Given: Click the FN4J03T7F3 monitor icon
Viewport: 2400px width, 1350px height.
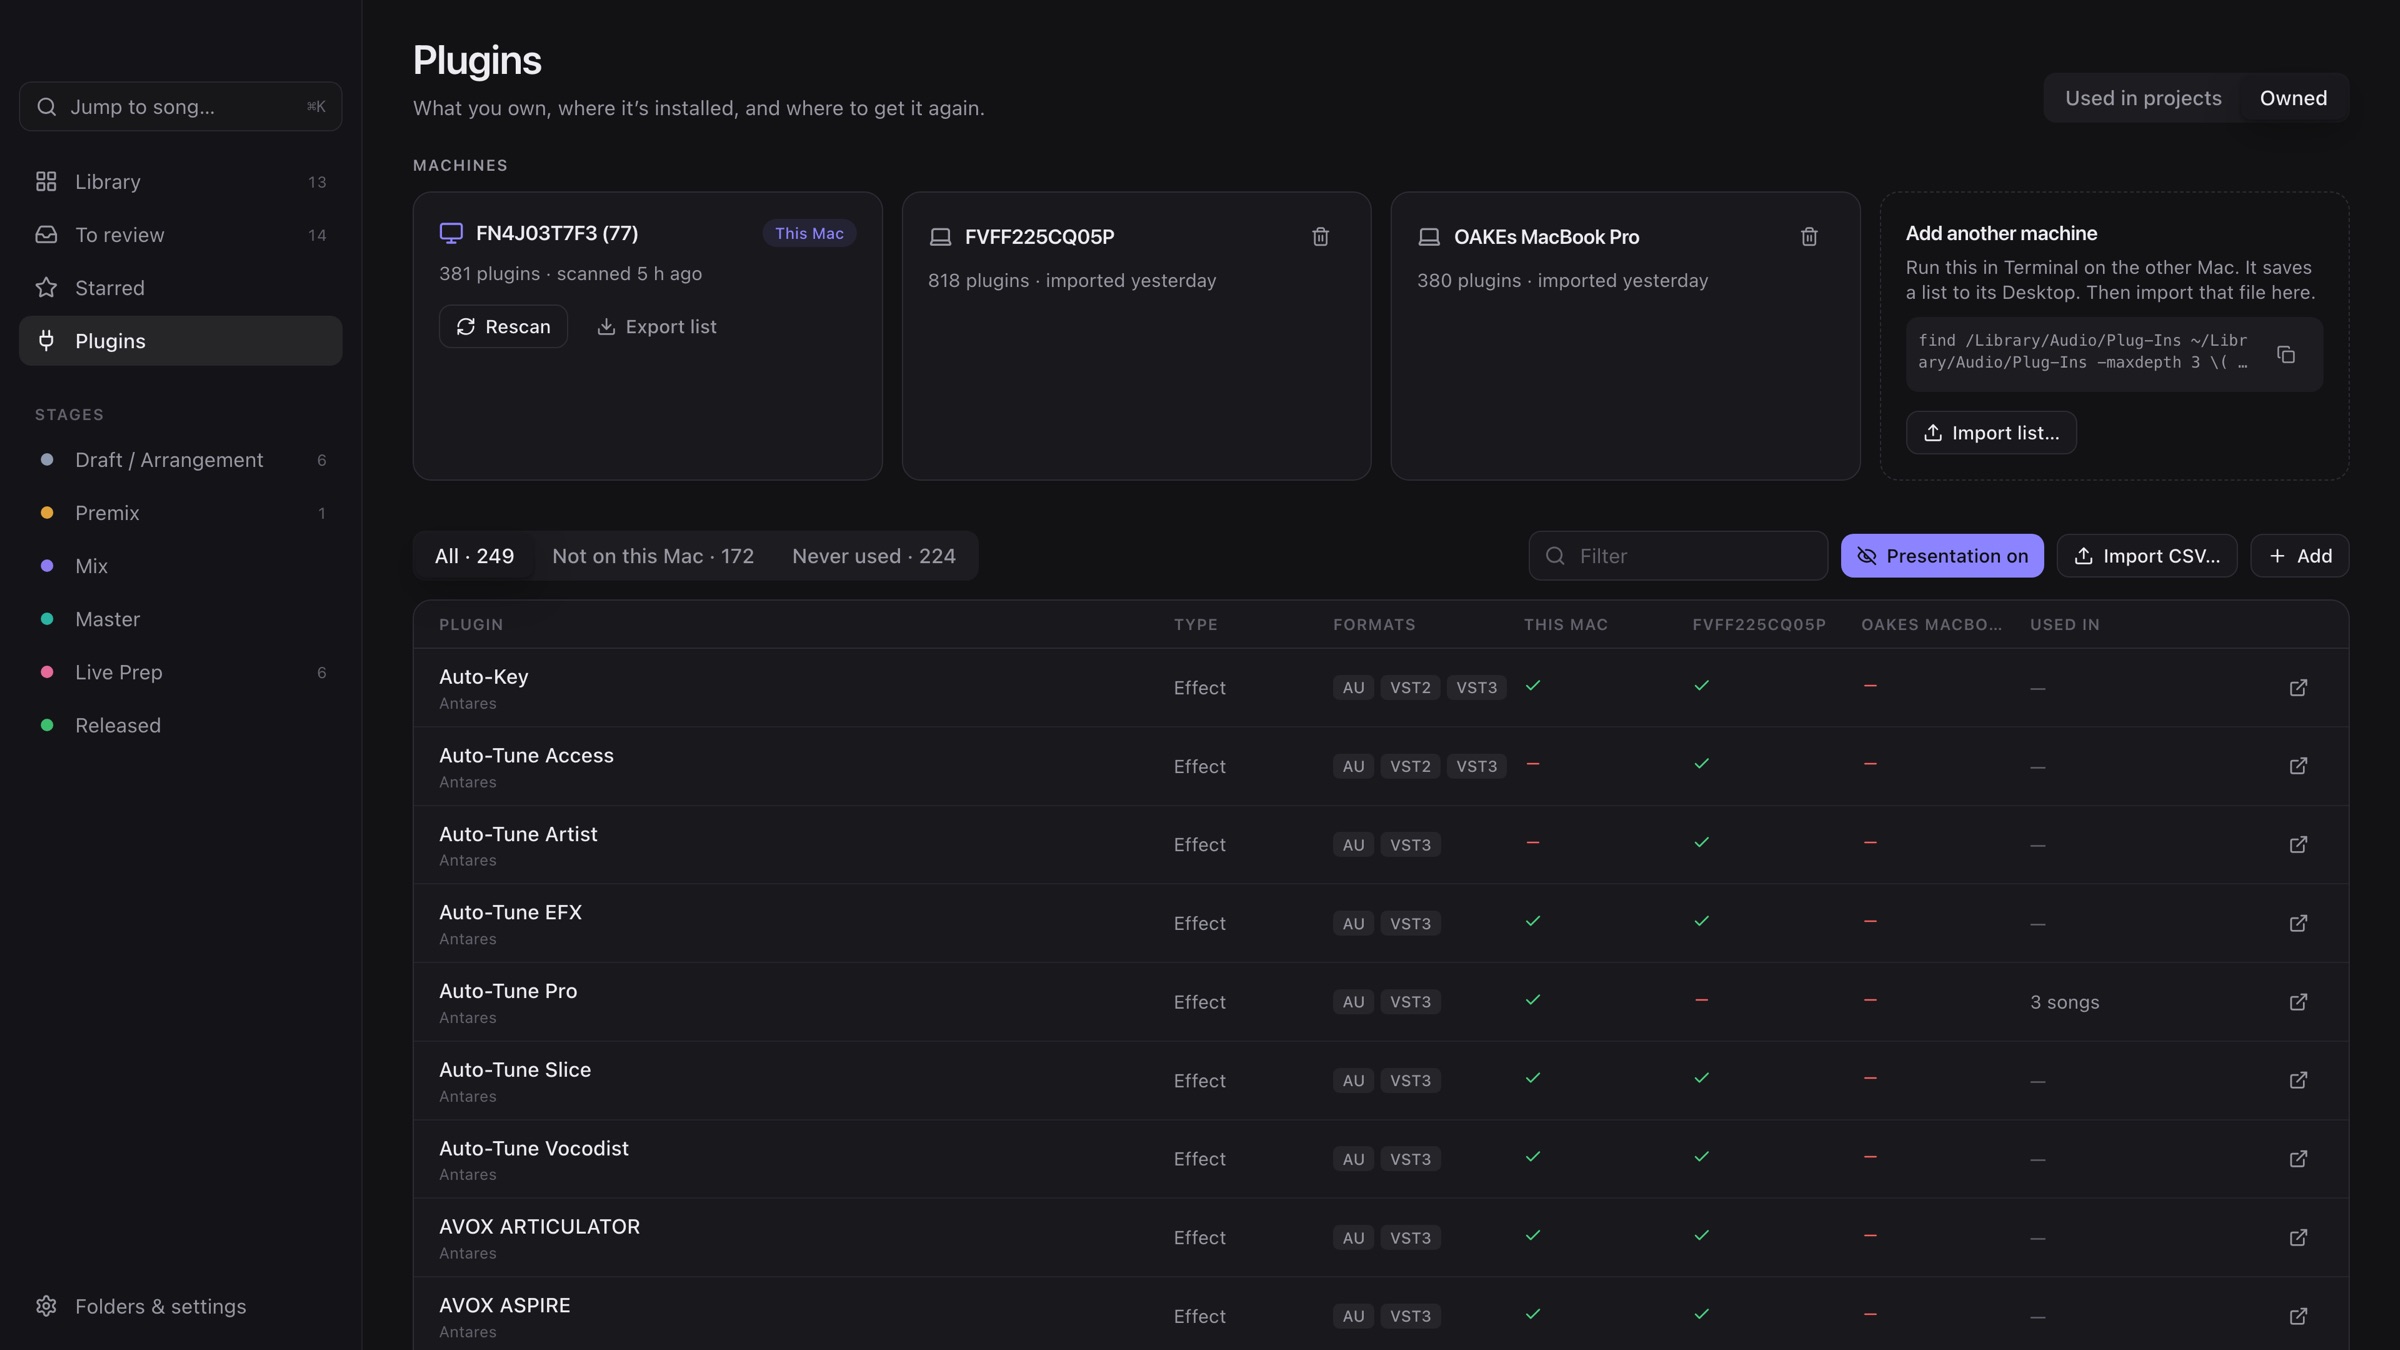Looking at the screenshot, I should coord(451,233).
